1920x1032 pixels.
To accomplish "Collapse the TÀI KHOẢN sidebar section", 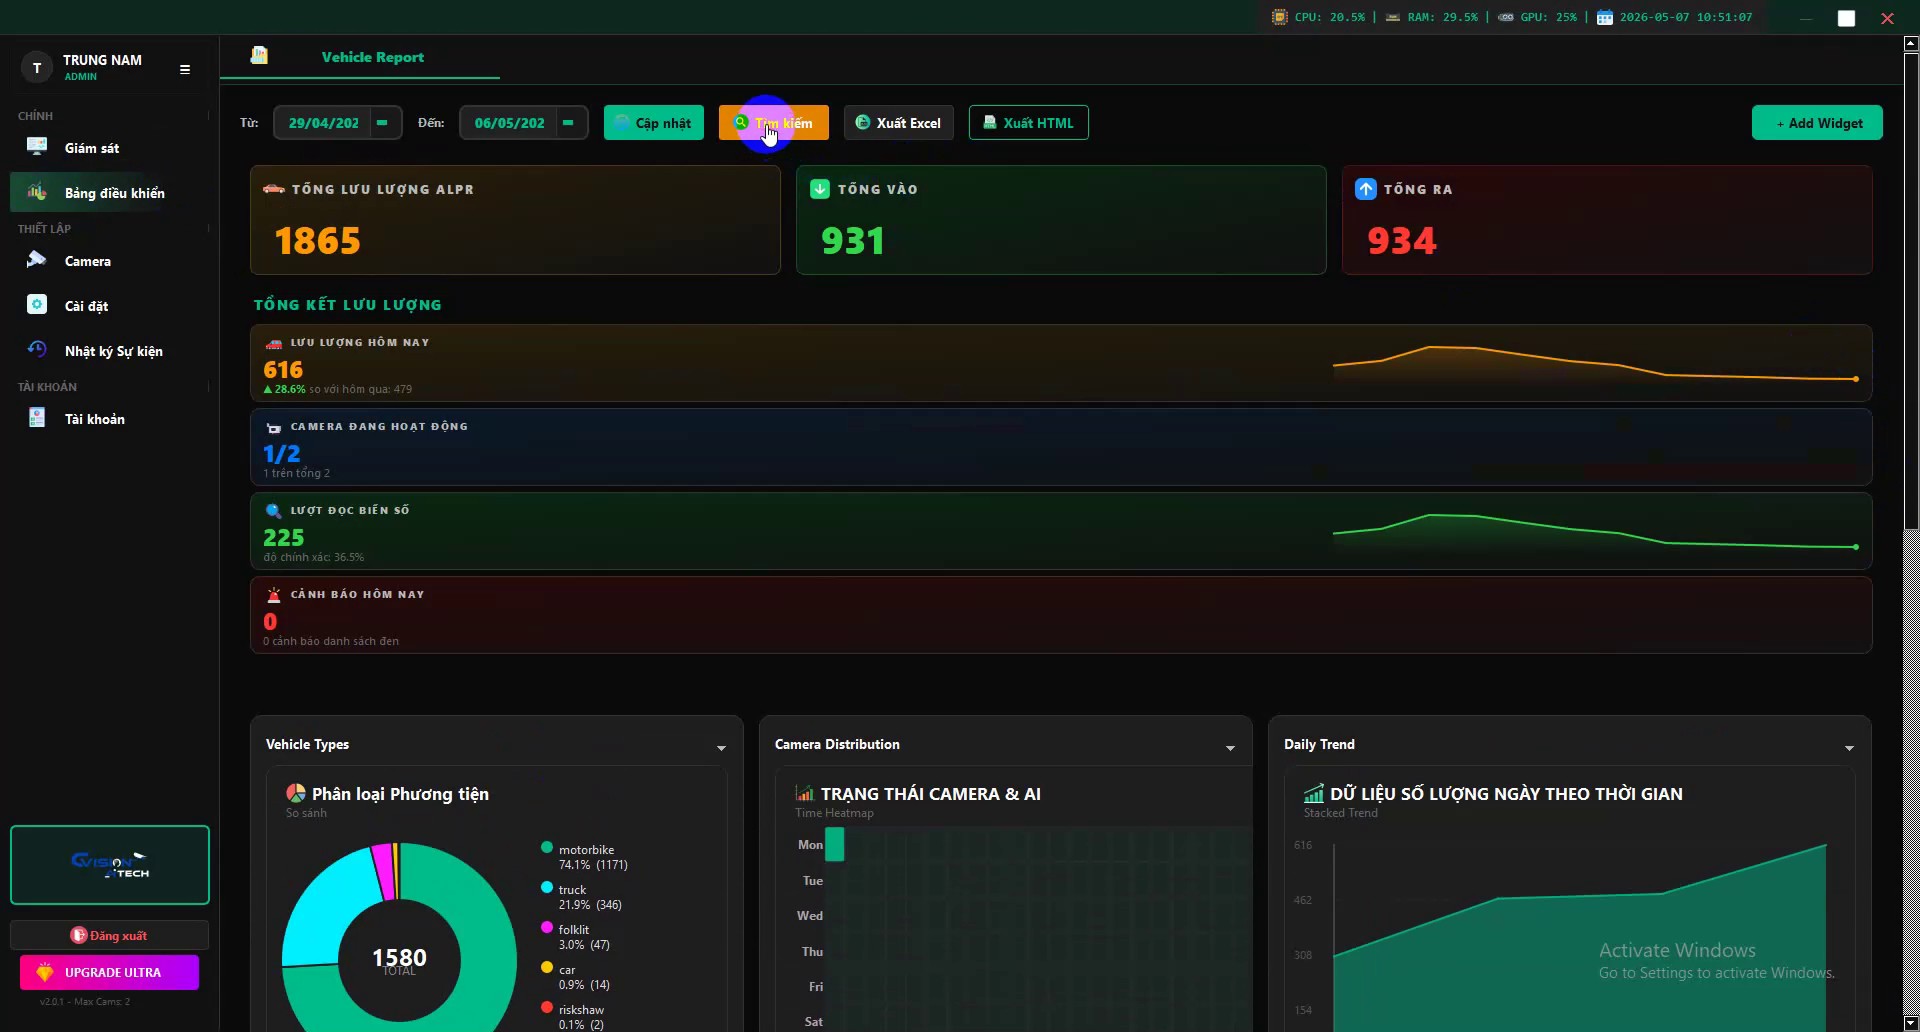I will 209,387.
